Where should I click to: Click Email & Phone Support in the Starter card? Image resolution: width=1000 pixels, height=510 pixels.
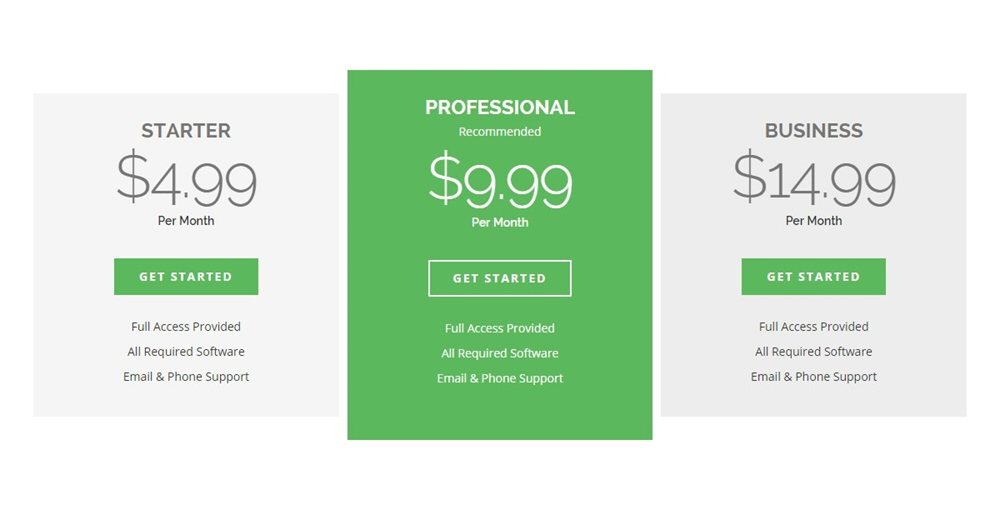pyautogui.click(x=186, y=377)
